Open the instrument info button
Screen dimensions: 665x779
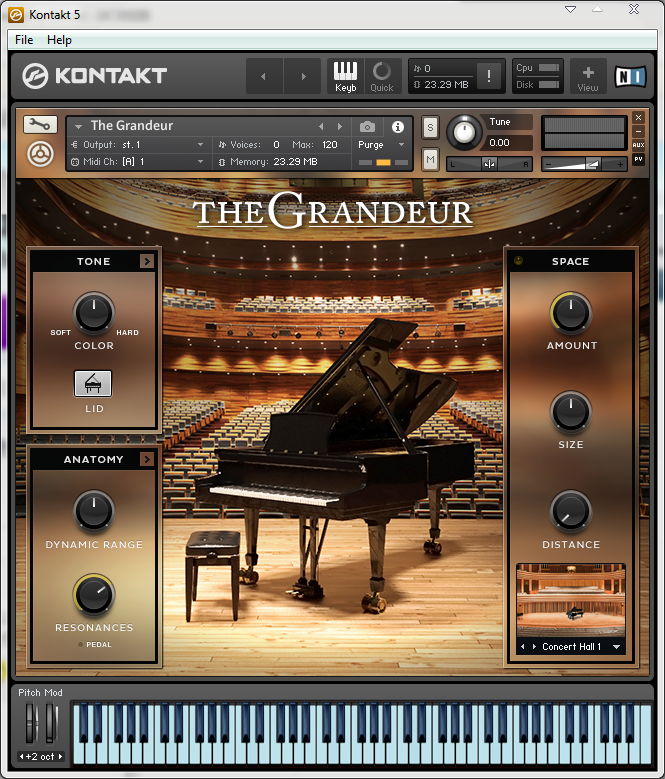397,127
